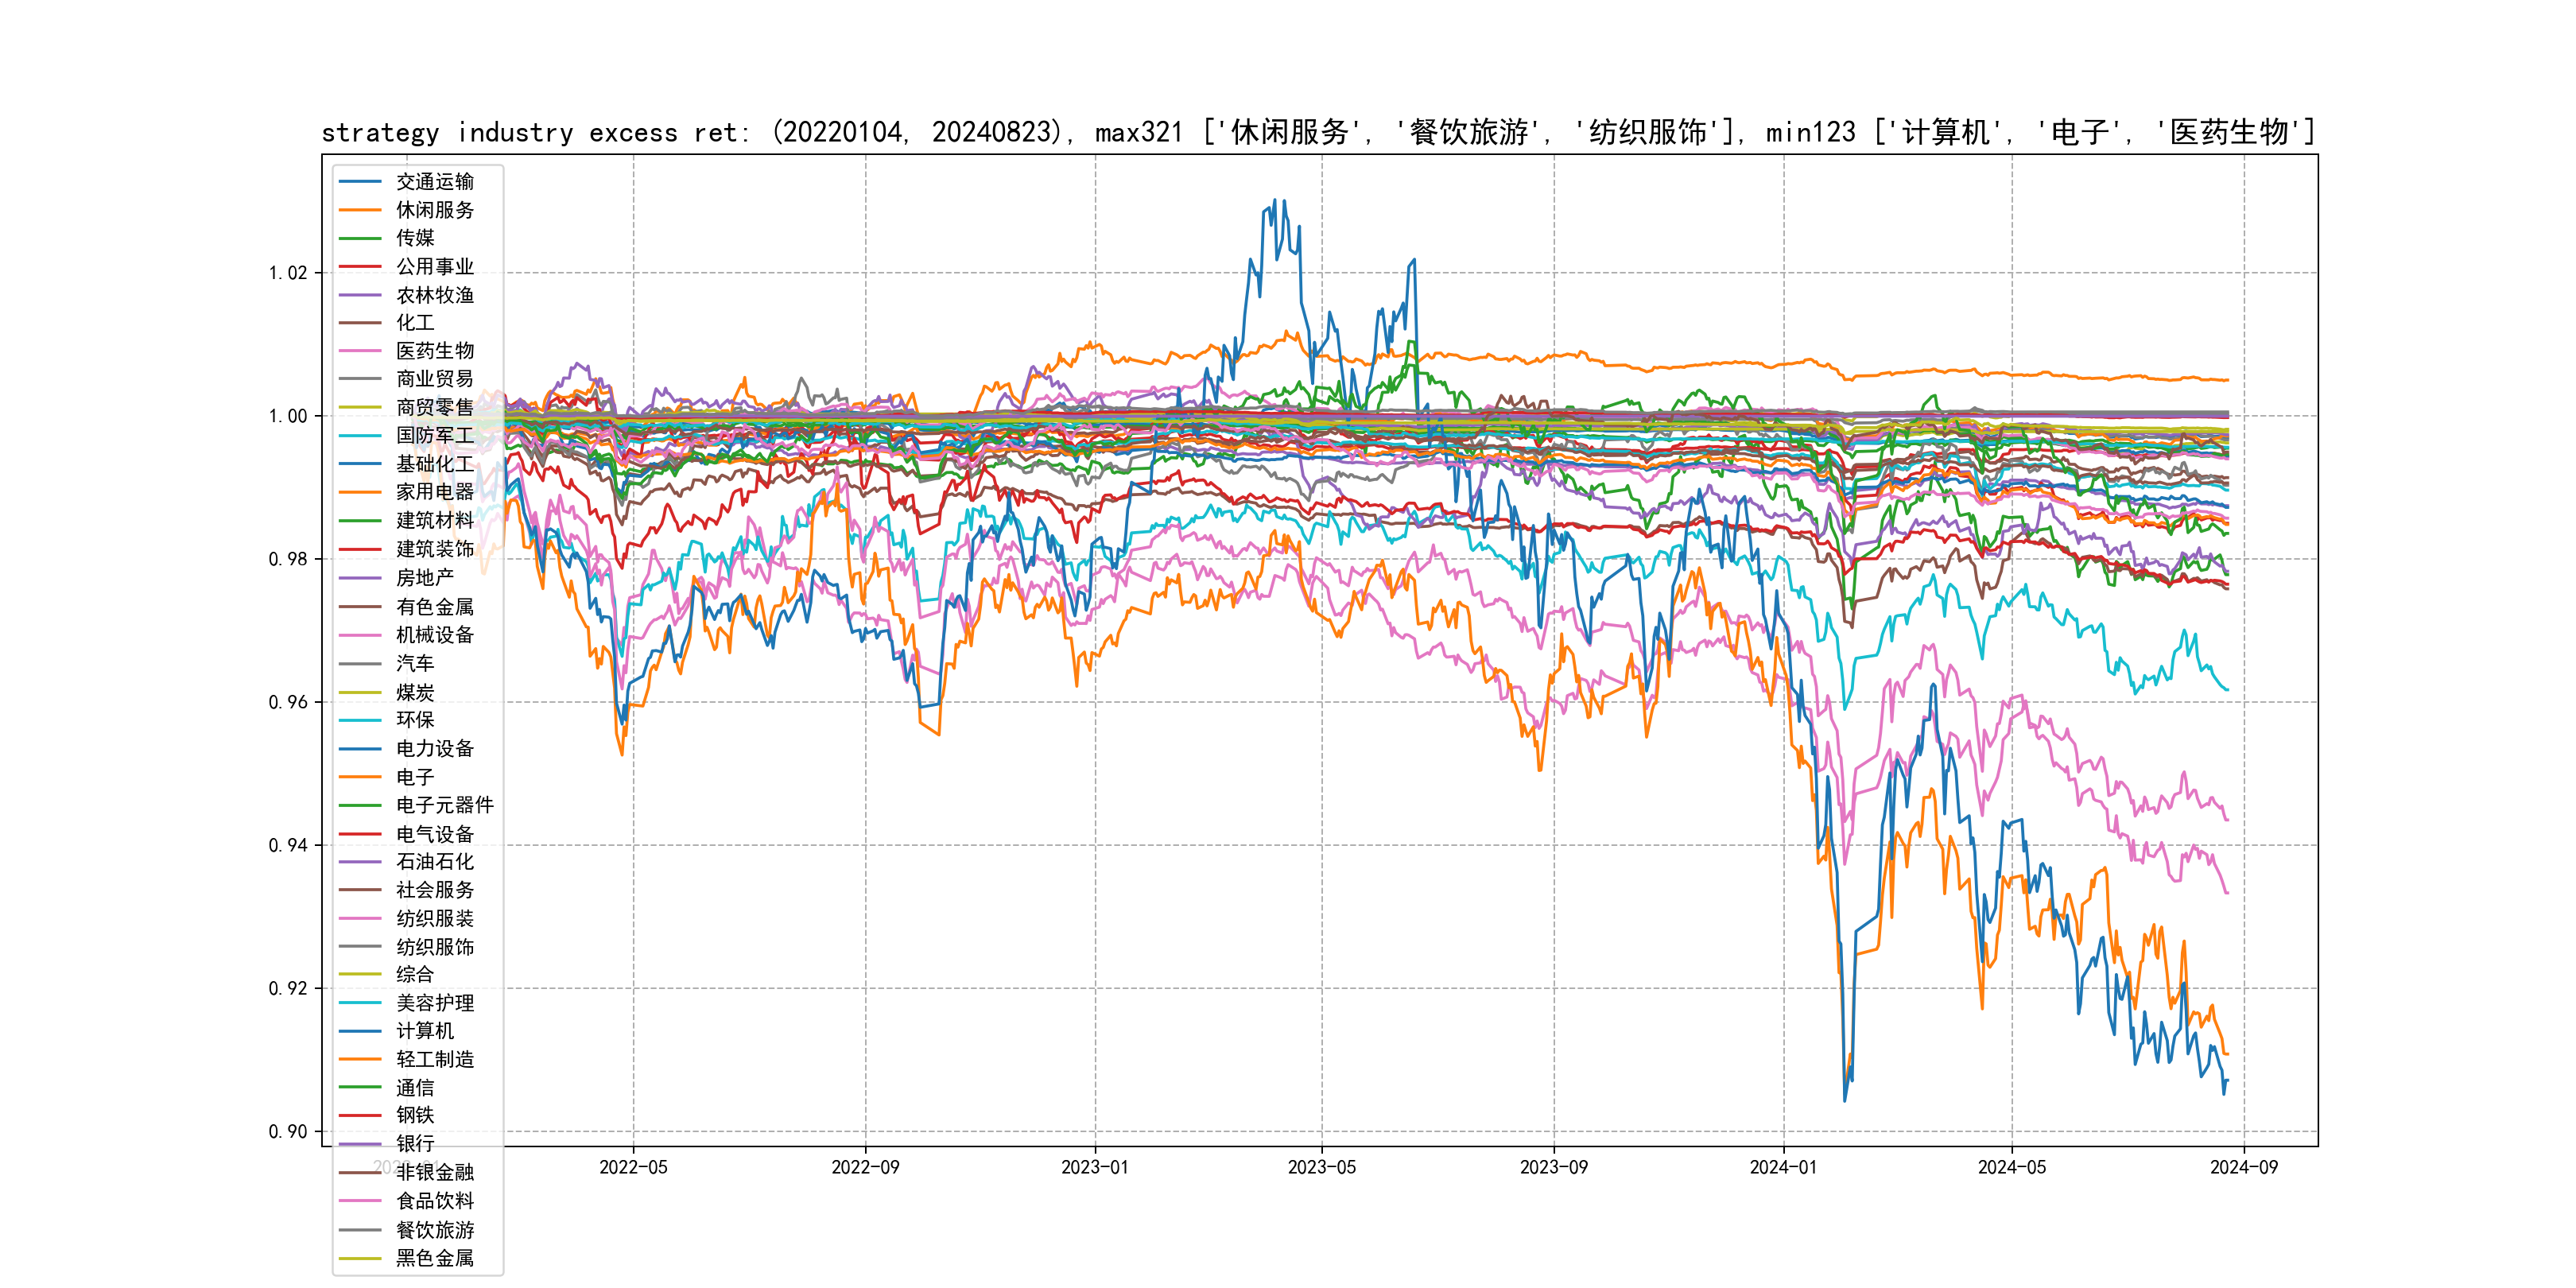Click the 电子元器件 legend label
The width and height of the screenshot is (2576, 1288).
(444, 805)
